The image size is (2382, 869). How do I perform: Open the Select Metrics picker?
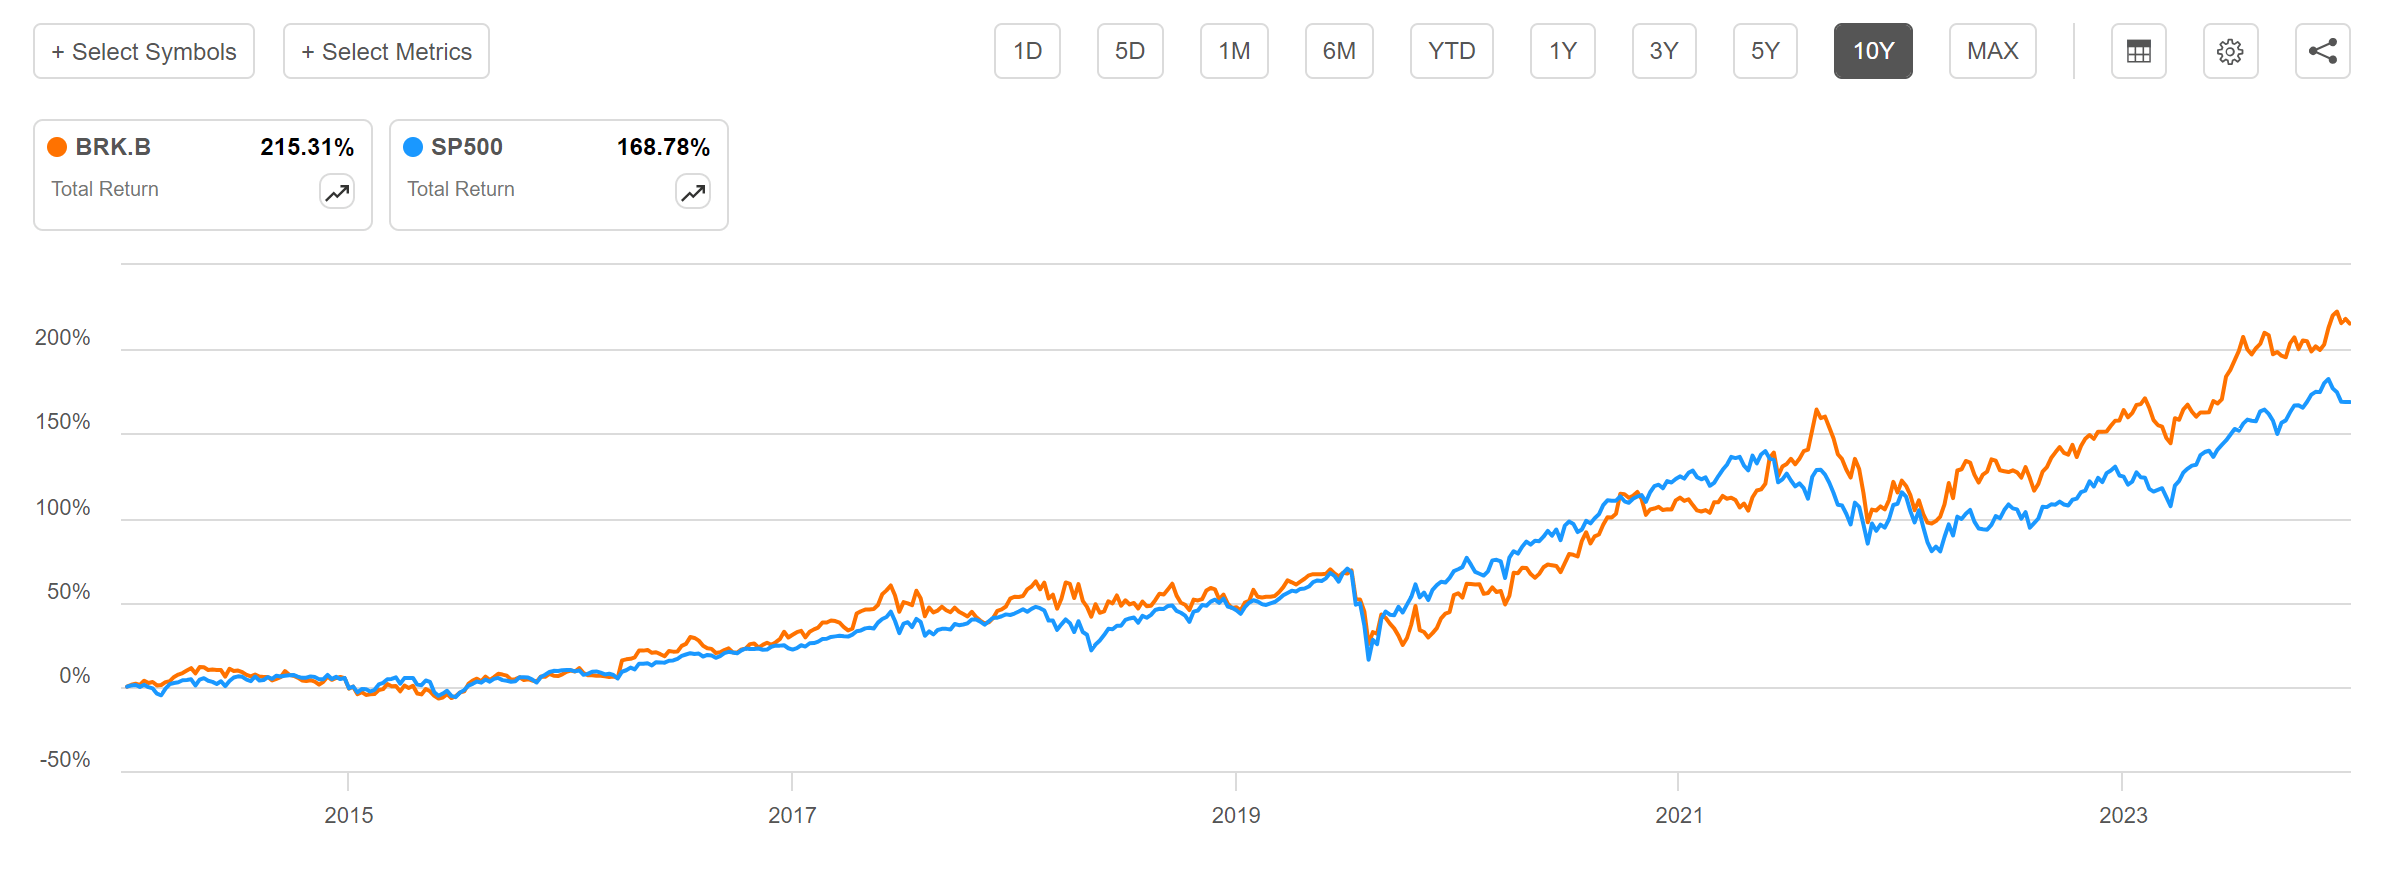386,51
